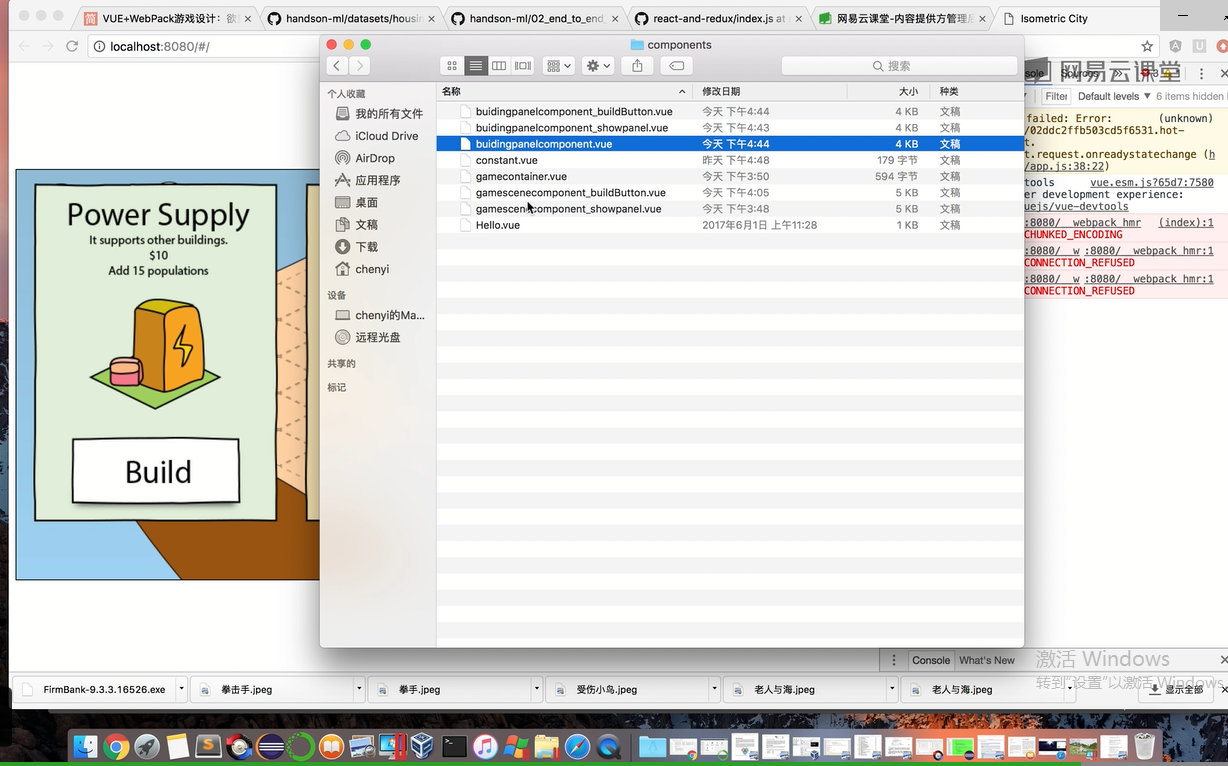The image size is (1228, 766).
Task: Open iTunes from the Dock
Action: [x=485, y=746]
